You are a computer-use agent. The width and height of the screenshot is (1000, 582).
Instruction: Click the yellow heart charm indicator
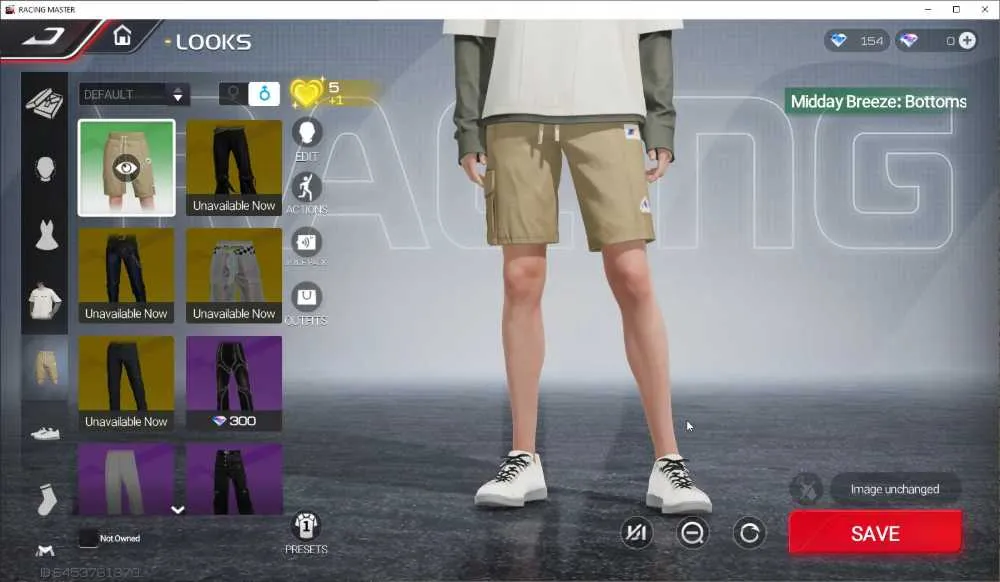307,93
